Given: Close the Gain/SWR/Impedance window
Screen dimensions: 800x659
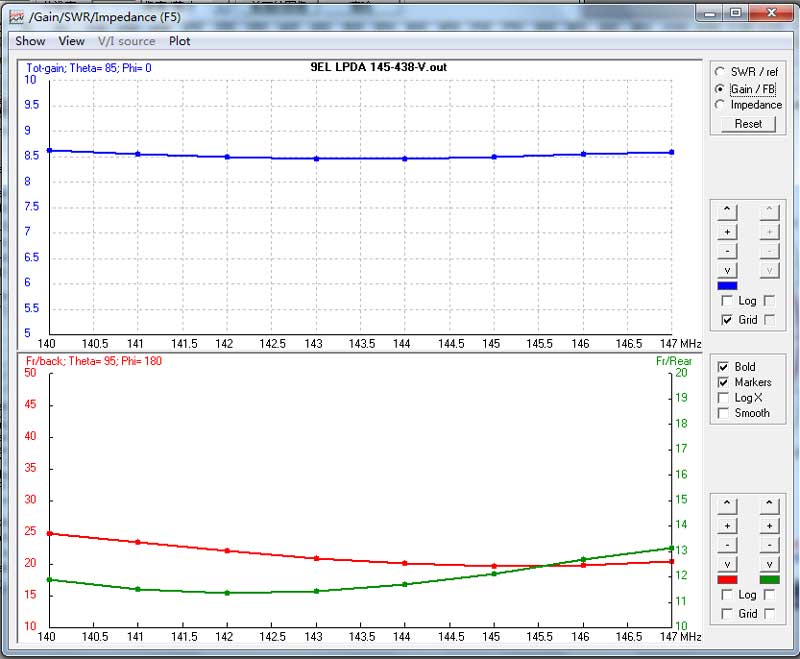Looking at the screenshot, I should click(771, 13).
